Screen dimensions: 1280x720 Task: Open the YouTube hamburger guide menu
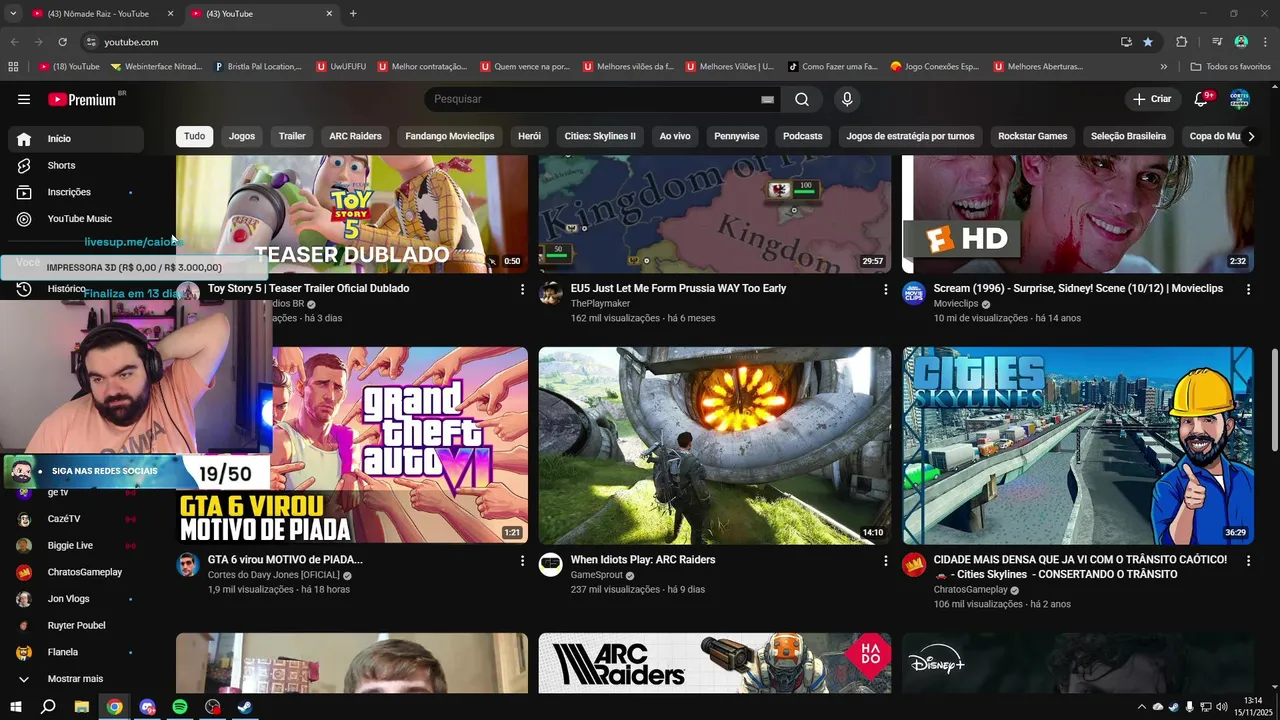[x=24, y=99]
